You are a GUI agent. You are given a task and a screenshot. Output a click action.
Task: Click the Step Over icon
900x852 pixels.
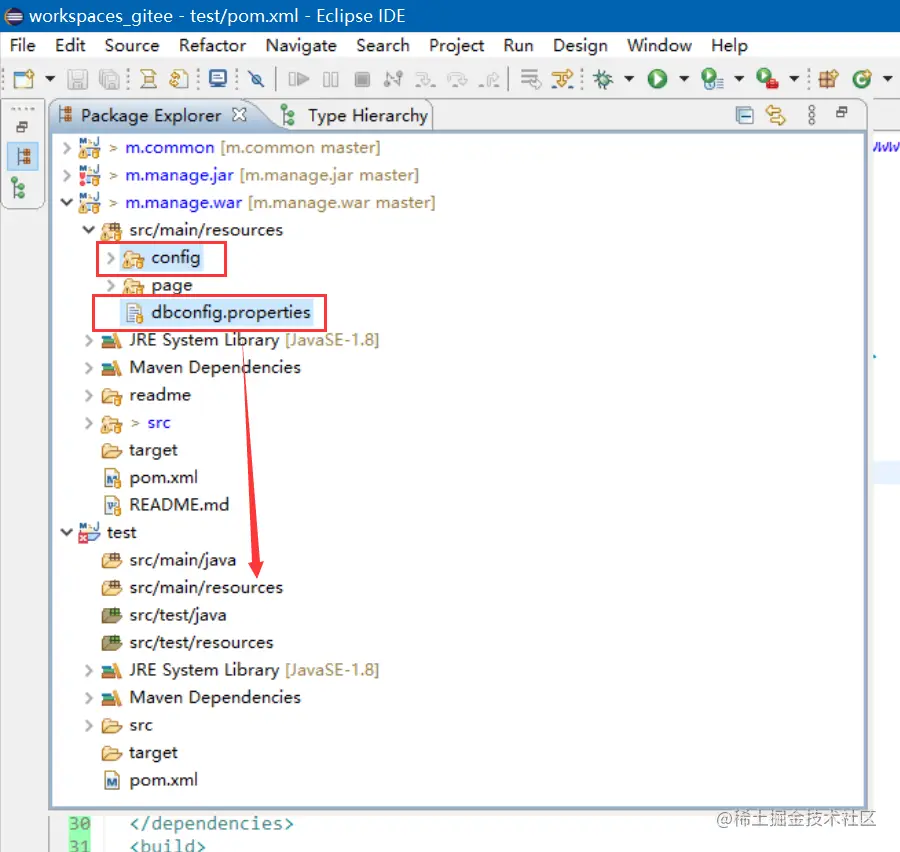457,79
